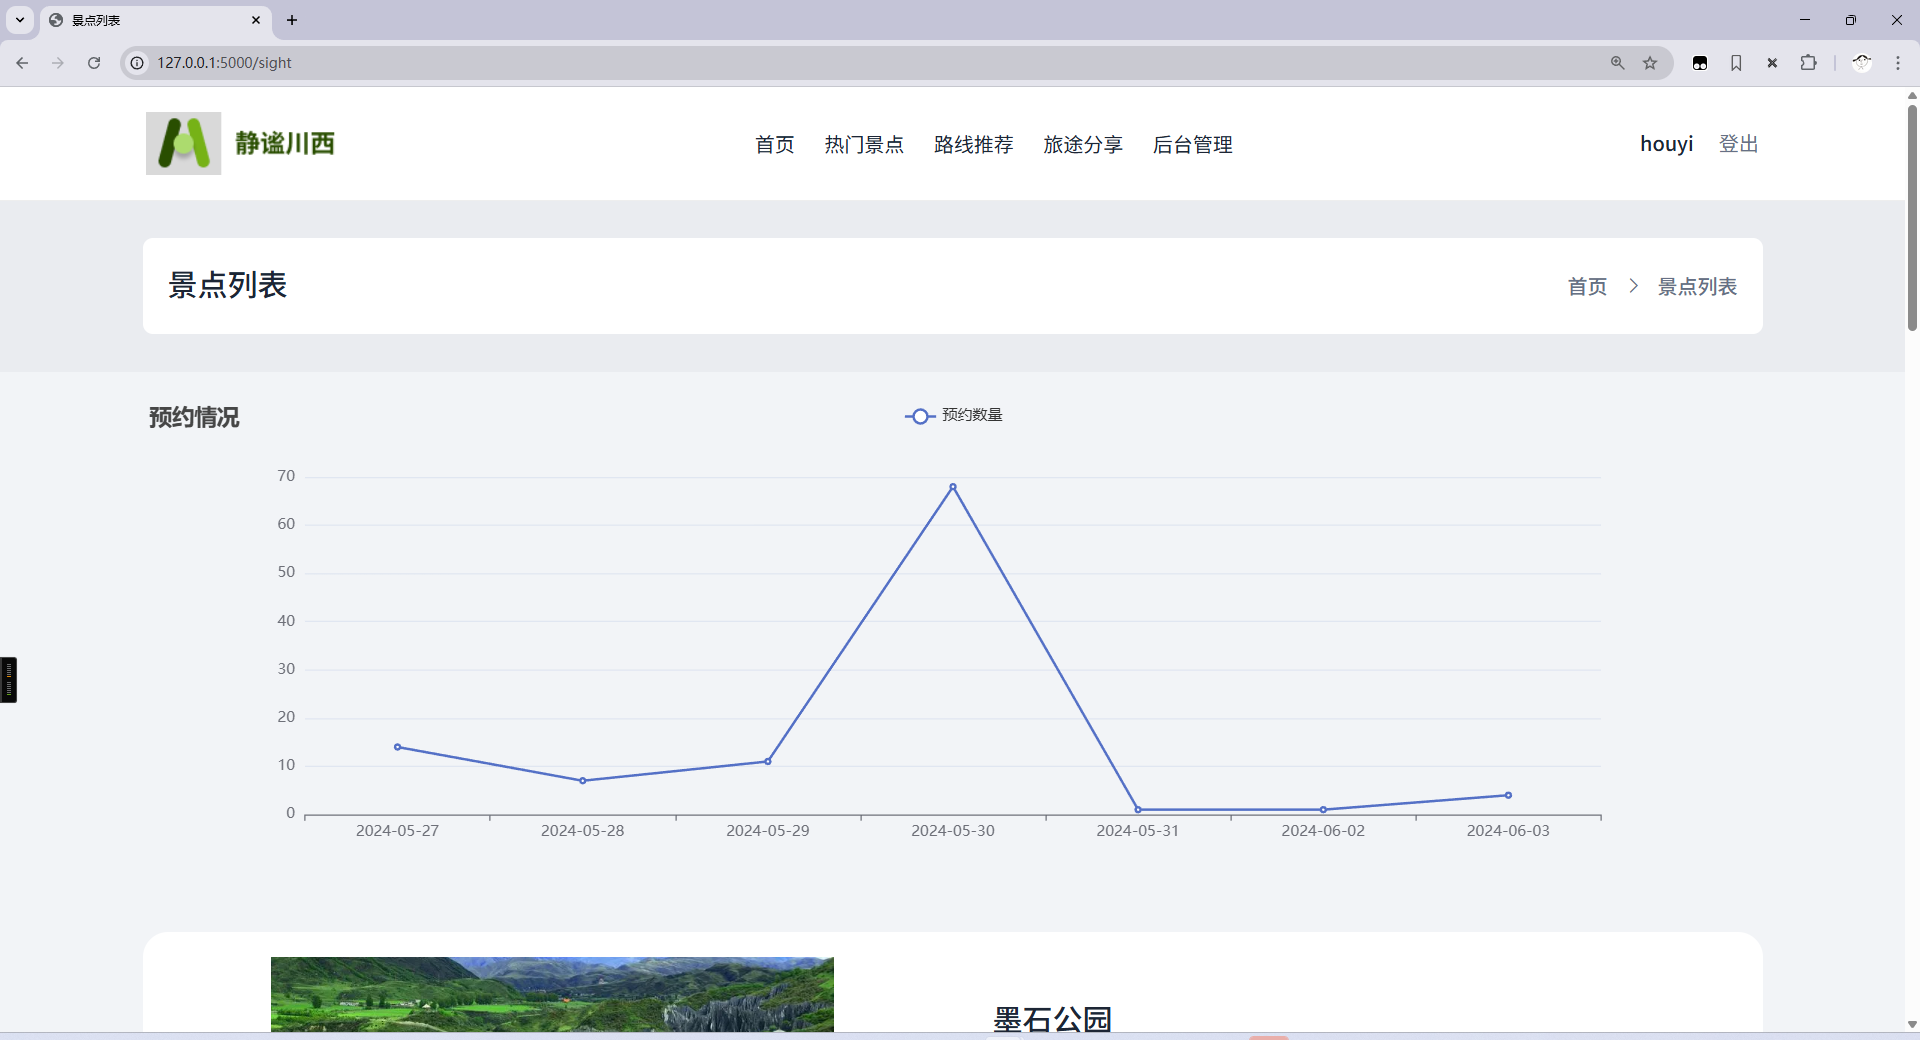This screenshot has width=1920, height=1040.
Task: Open 后台管理 navigation item
Action: click(1193, 144)
